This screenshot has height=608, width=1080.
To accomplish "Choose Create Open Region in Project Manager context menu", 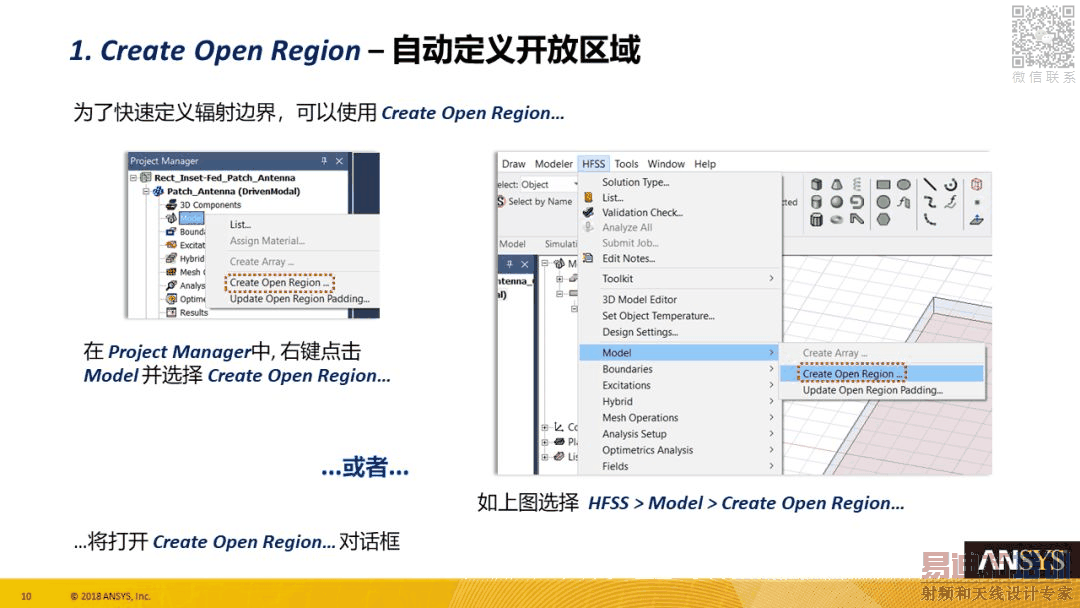I will 279,282.
